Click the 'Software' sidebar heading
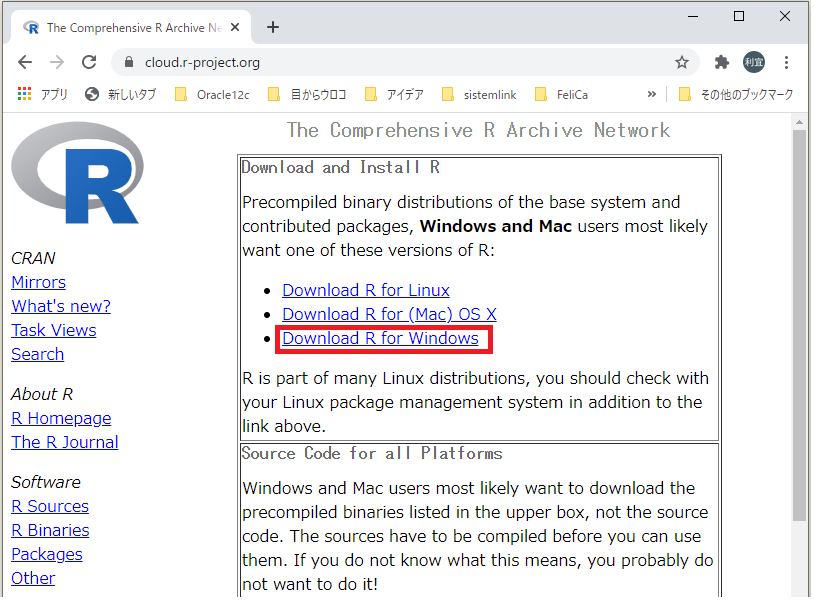This screenshot has height=604, width=815. pyautogui.click(x=46, y=482)
